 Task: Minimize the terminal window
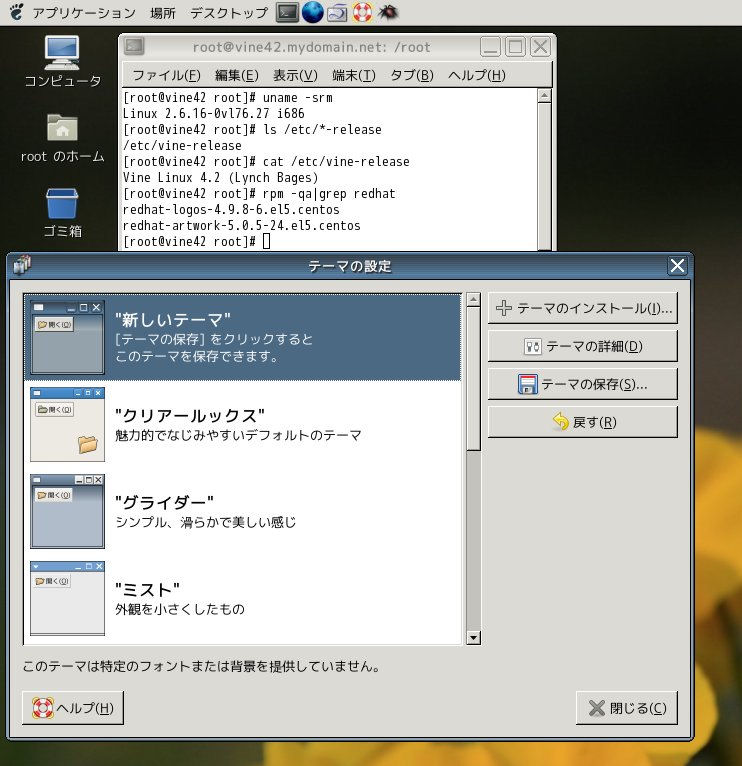tap(490, 47)
